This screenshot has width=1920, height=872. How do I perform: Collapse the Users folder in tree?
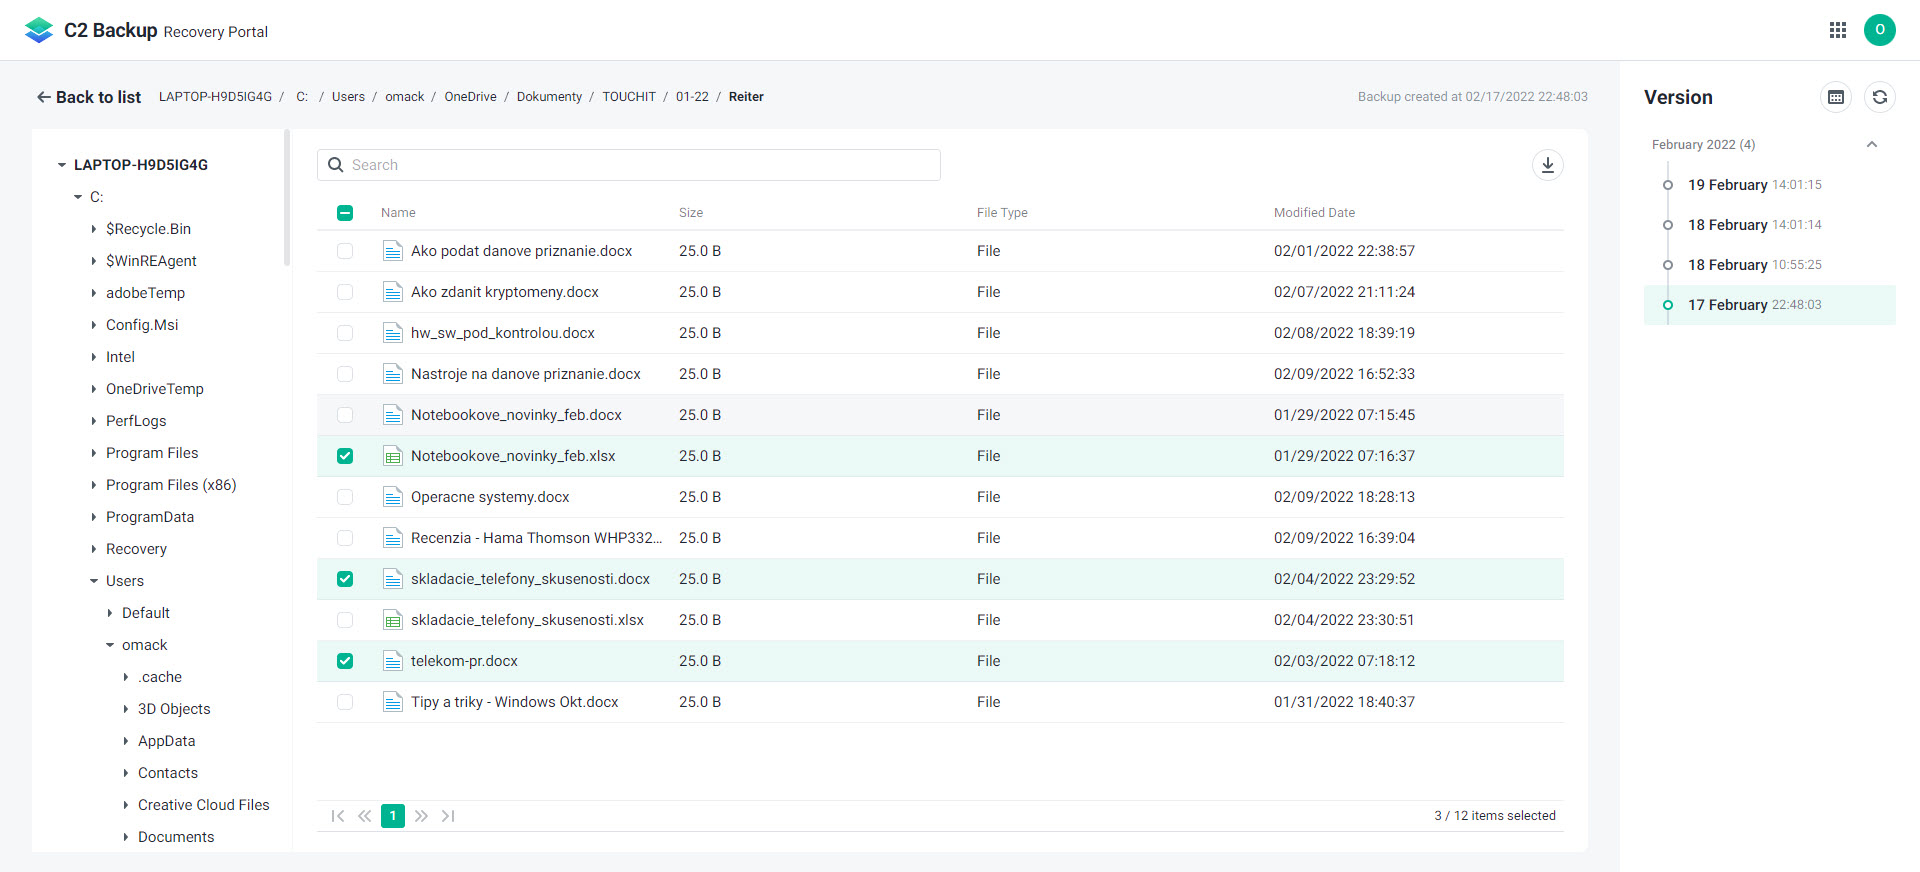tap(94, 581)
